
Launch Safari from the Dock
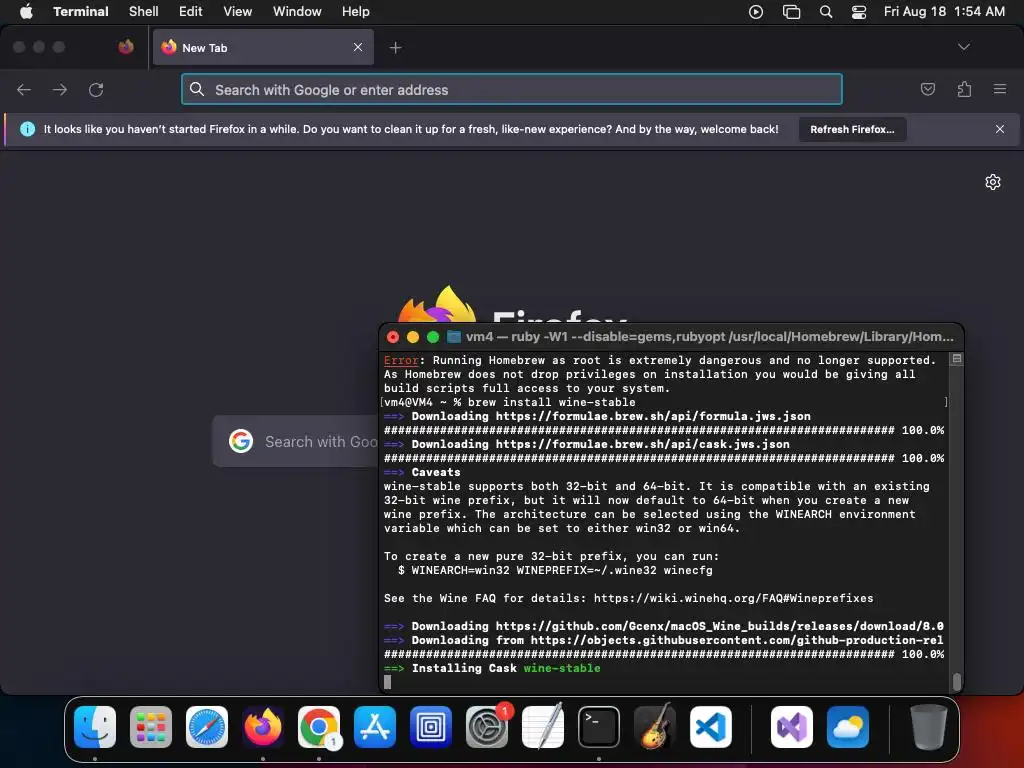207,726
